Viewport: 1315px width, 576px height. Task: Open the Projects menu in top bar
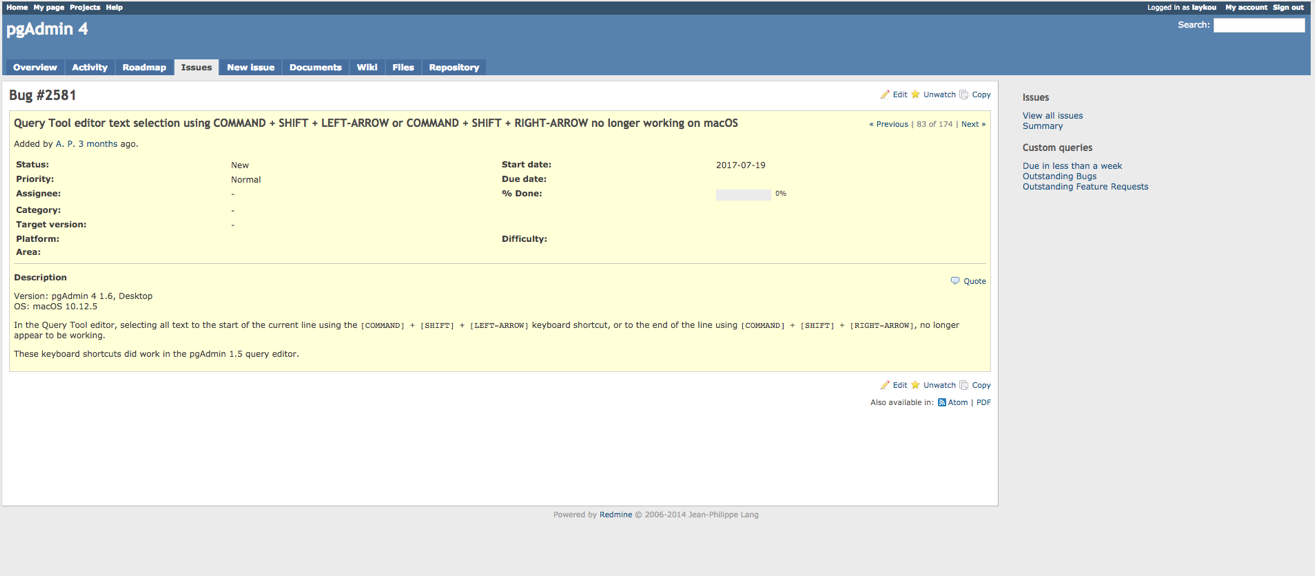[x=85, y=7]
